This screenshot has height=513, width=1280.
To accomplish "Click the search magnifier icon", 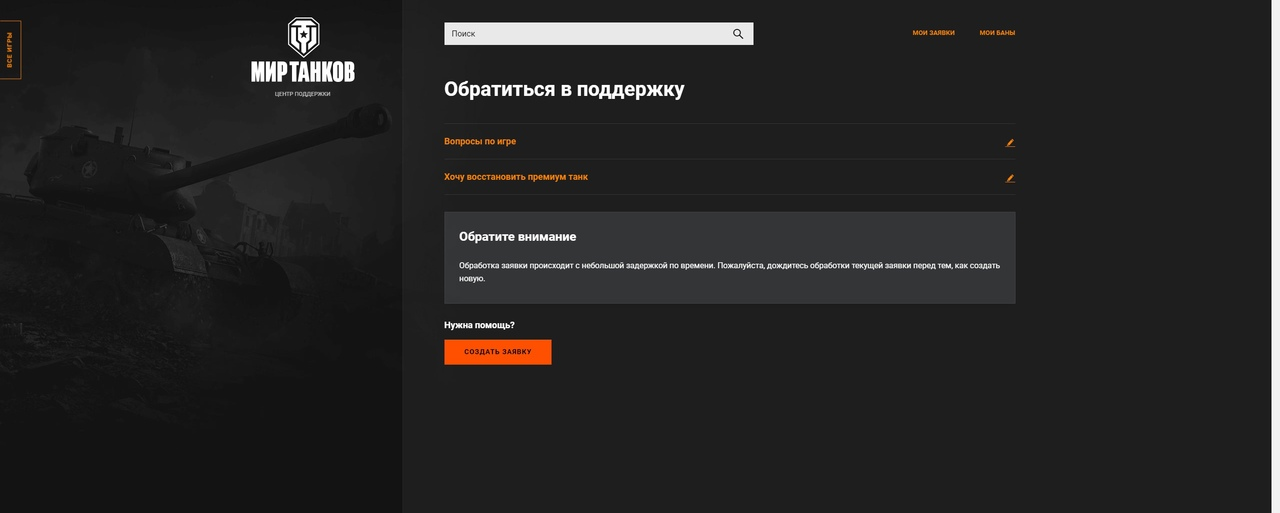I will (738, 34).
